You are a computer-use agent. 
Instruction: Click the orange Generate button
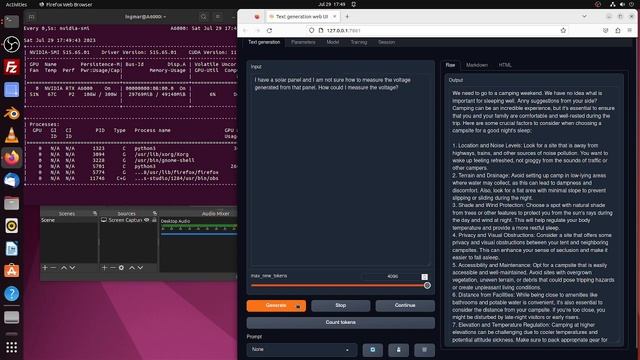(276, 306)
